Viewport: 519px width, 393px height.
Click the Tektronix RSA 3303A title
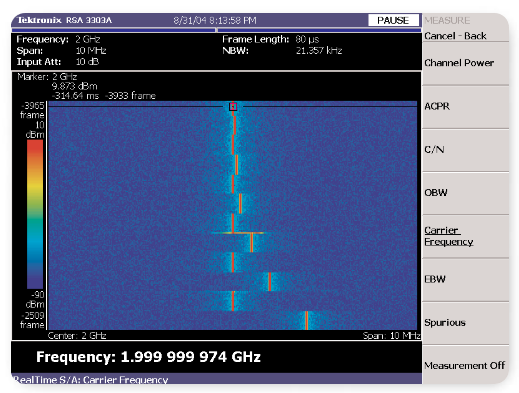coord(65,20)
